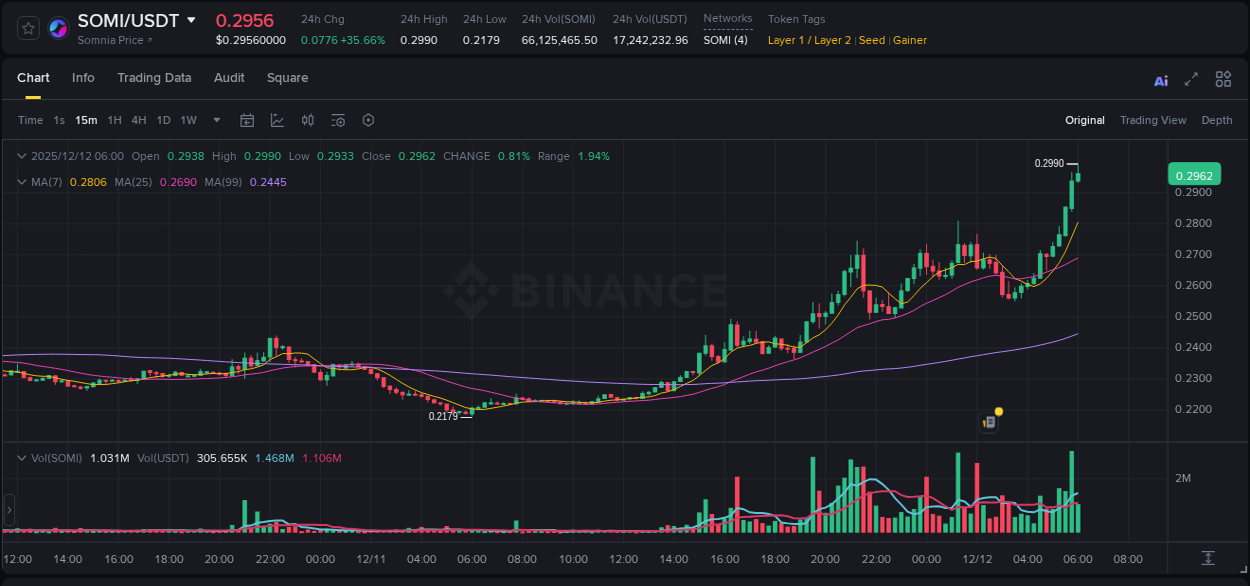Open the chart settings icon
The height and width of the screenshot is (586, 1250).
[x=368, y=120]
